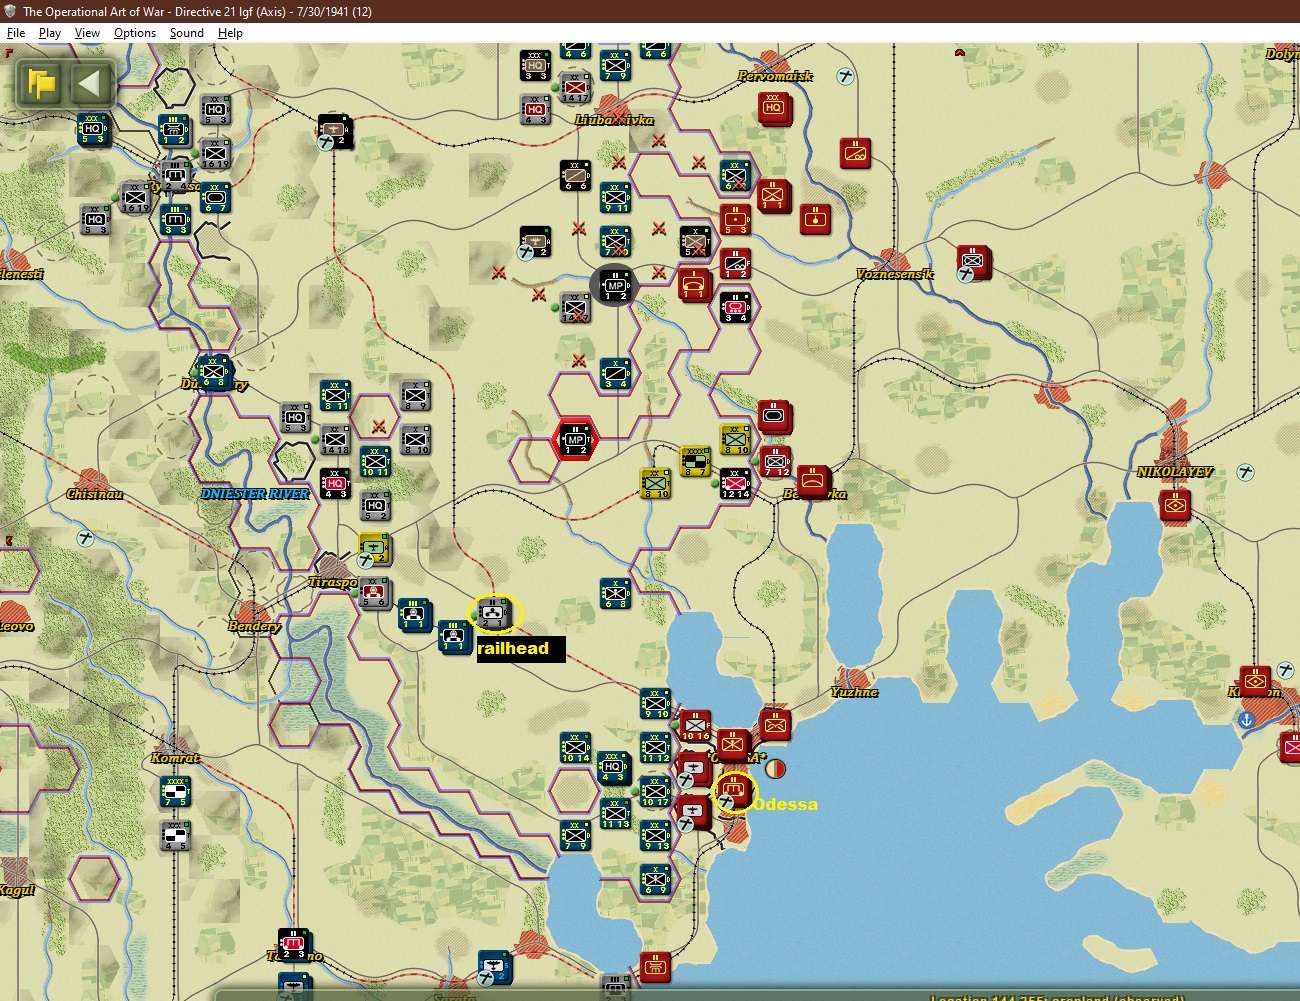Image resolution: width=1300 pixels, height=1001 pixels.
Task: Select the blue infantry unit rated 10-14
Action: tap(575, 747)
